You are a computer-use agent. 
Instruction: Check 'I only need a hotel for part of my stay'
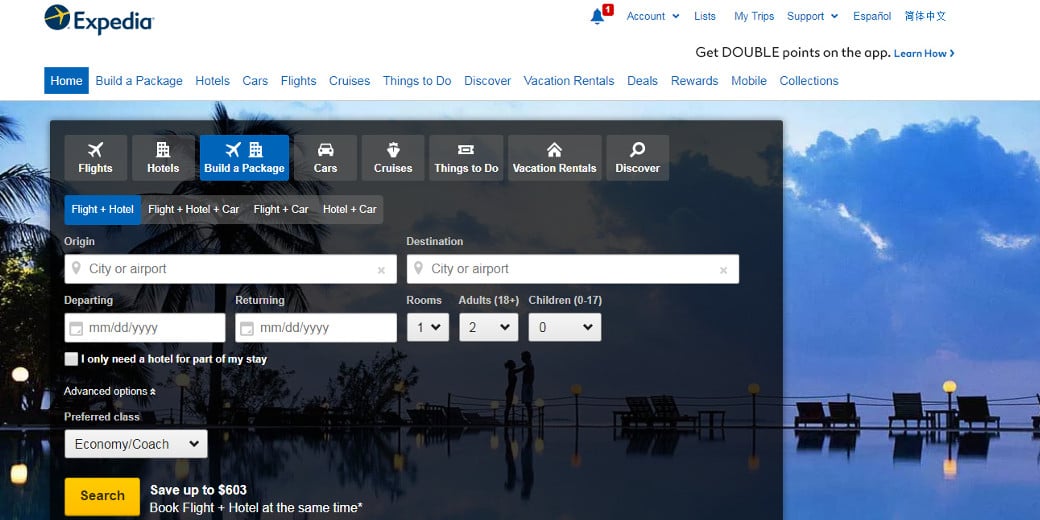point(71,359)
